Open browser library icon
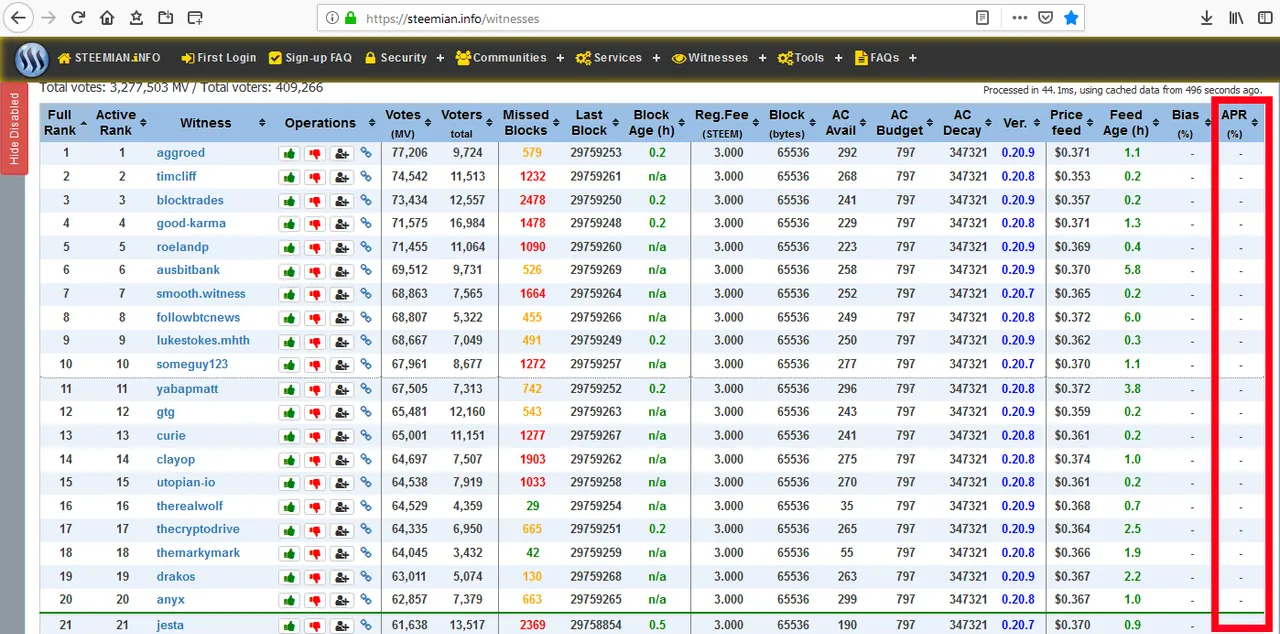Image resolution: width=1280 pixels, height=634 pixels. pyautogui.click(x=1236, y=17)
